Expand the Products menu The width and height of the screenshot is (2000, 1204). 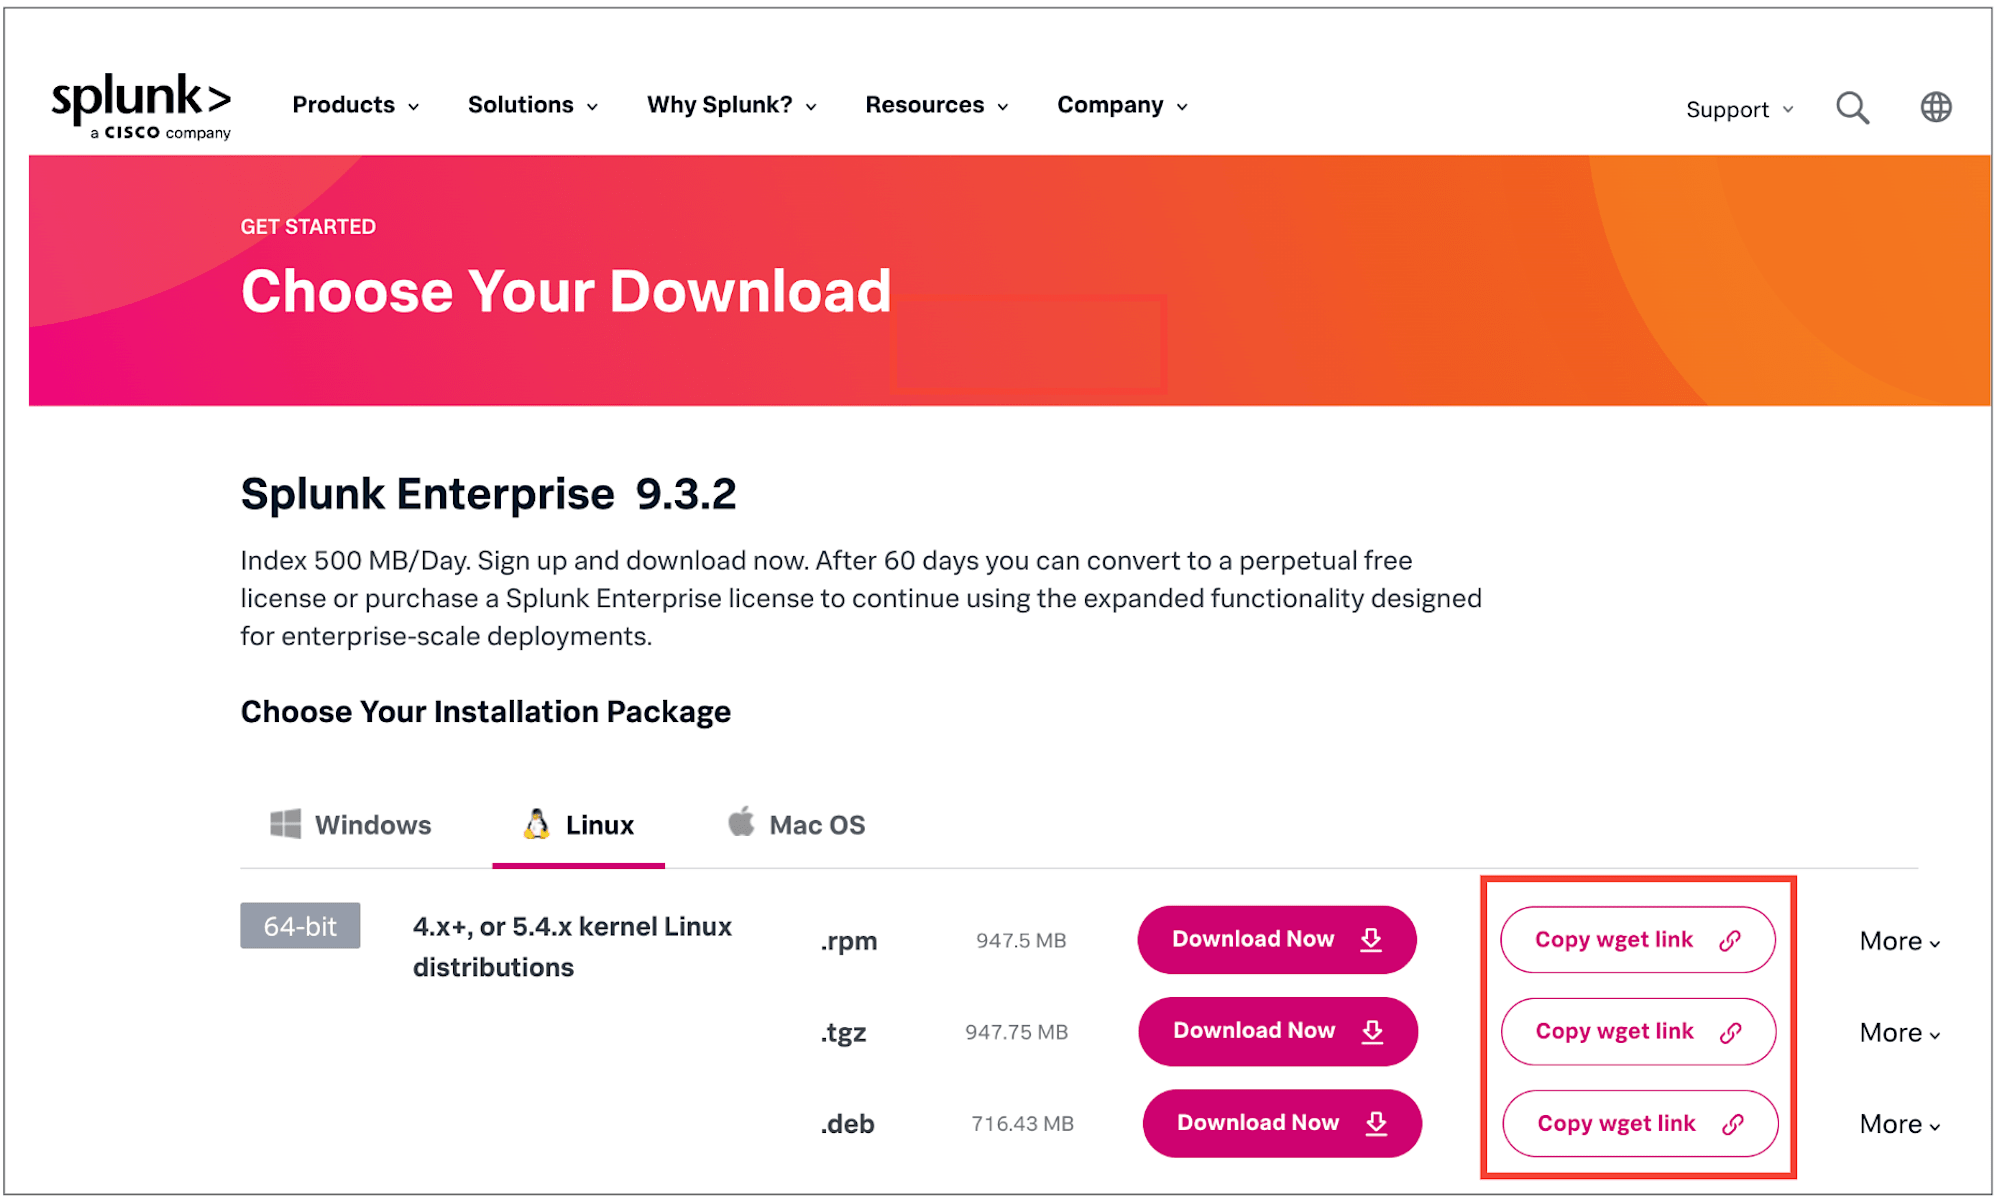(x=355, y=105)
